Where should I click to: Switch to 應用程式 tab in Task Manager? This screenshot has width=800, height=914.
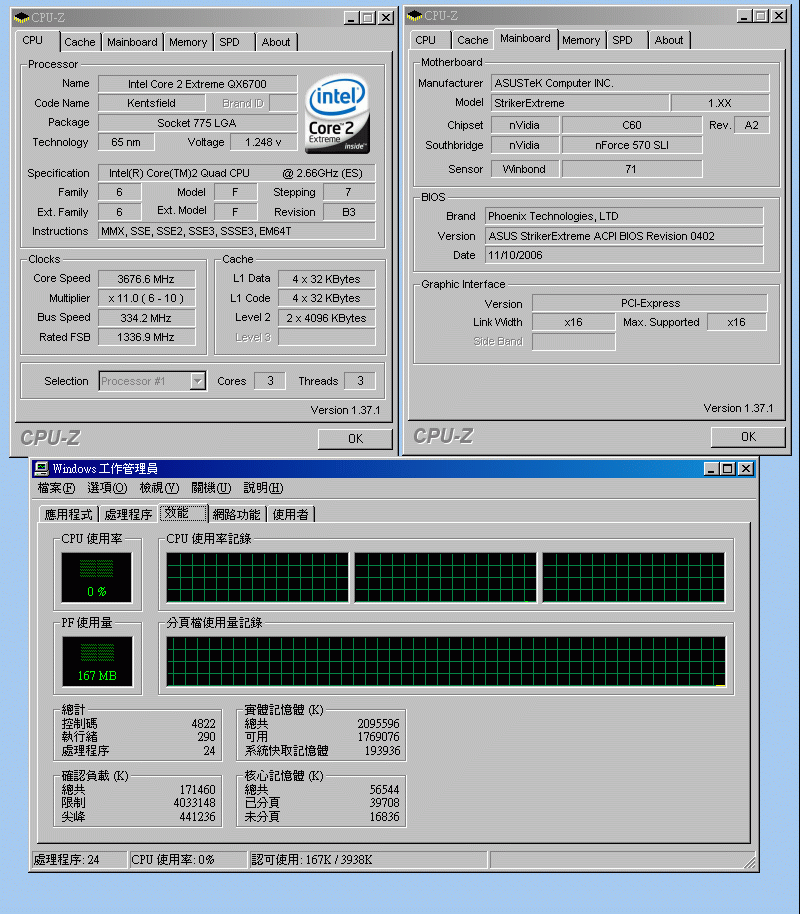pos(68,515)
